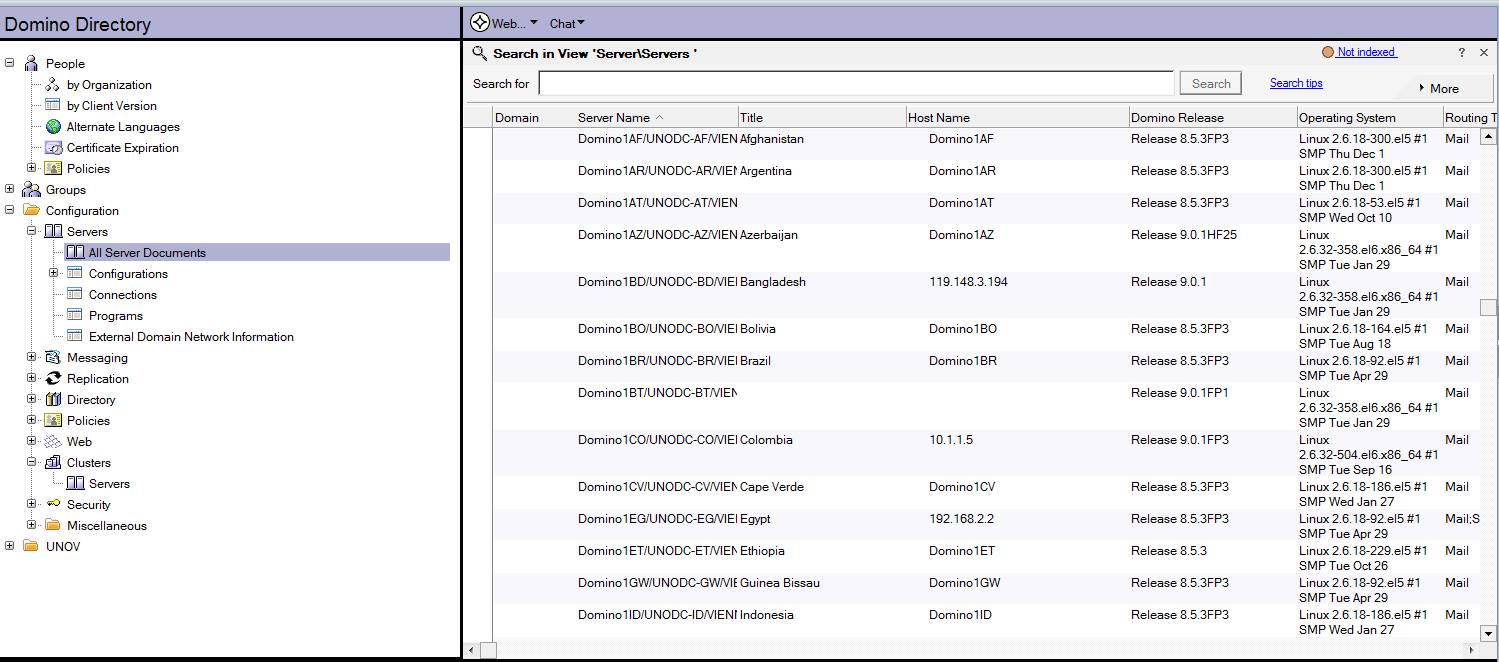The image size is (1499, 662).
Task: Click the Web icon in the tree
Action: pos(53,442)
